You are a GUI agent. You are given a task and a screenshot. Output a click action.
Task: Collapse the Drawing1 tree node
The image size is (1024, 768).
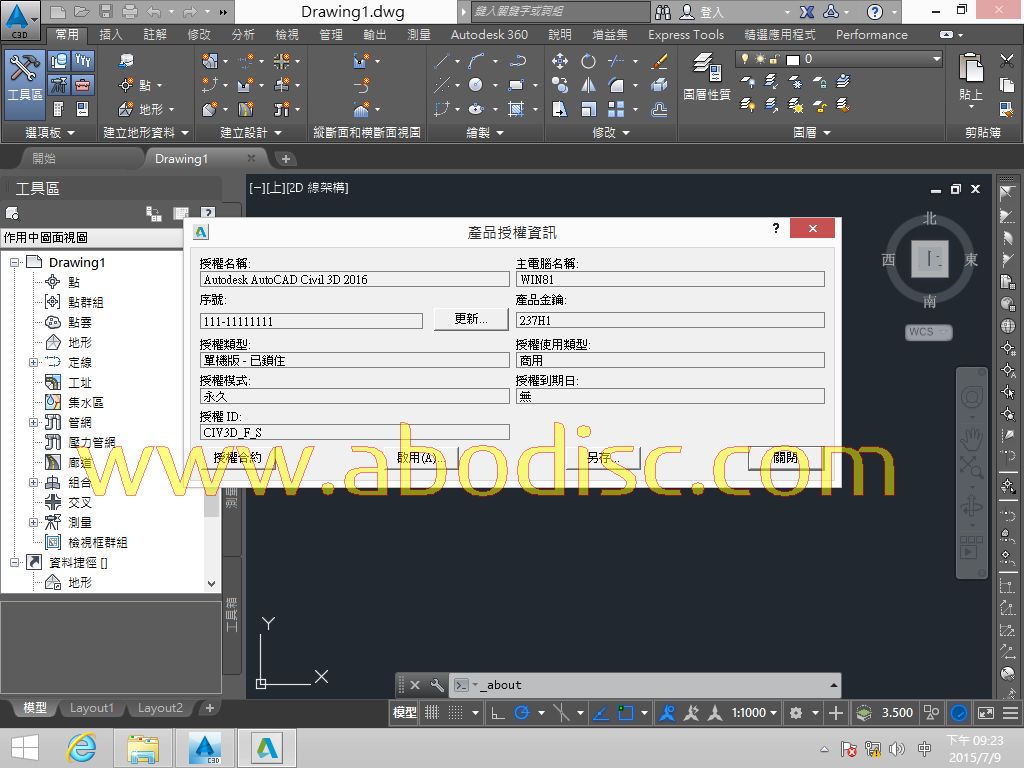point(14,263)
